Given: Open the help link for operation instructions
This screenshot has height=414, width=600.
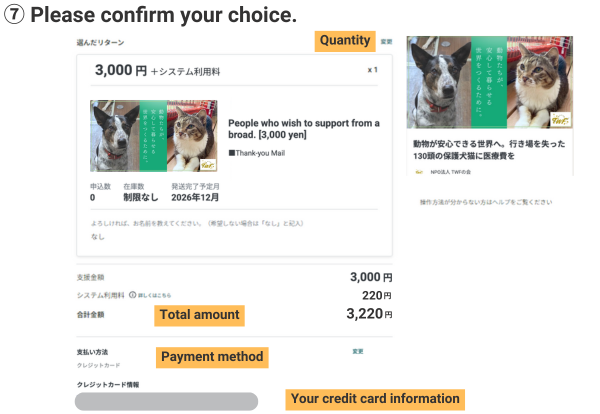Looking at the screenshot, I should coord(472,202).
